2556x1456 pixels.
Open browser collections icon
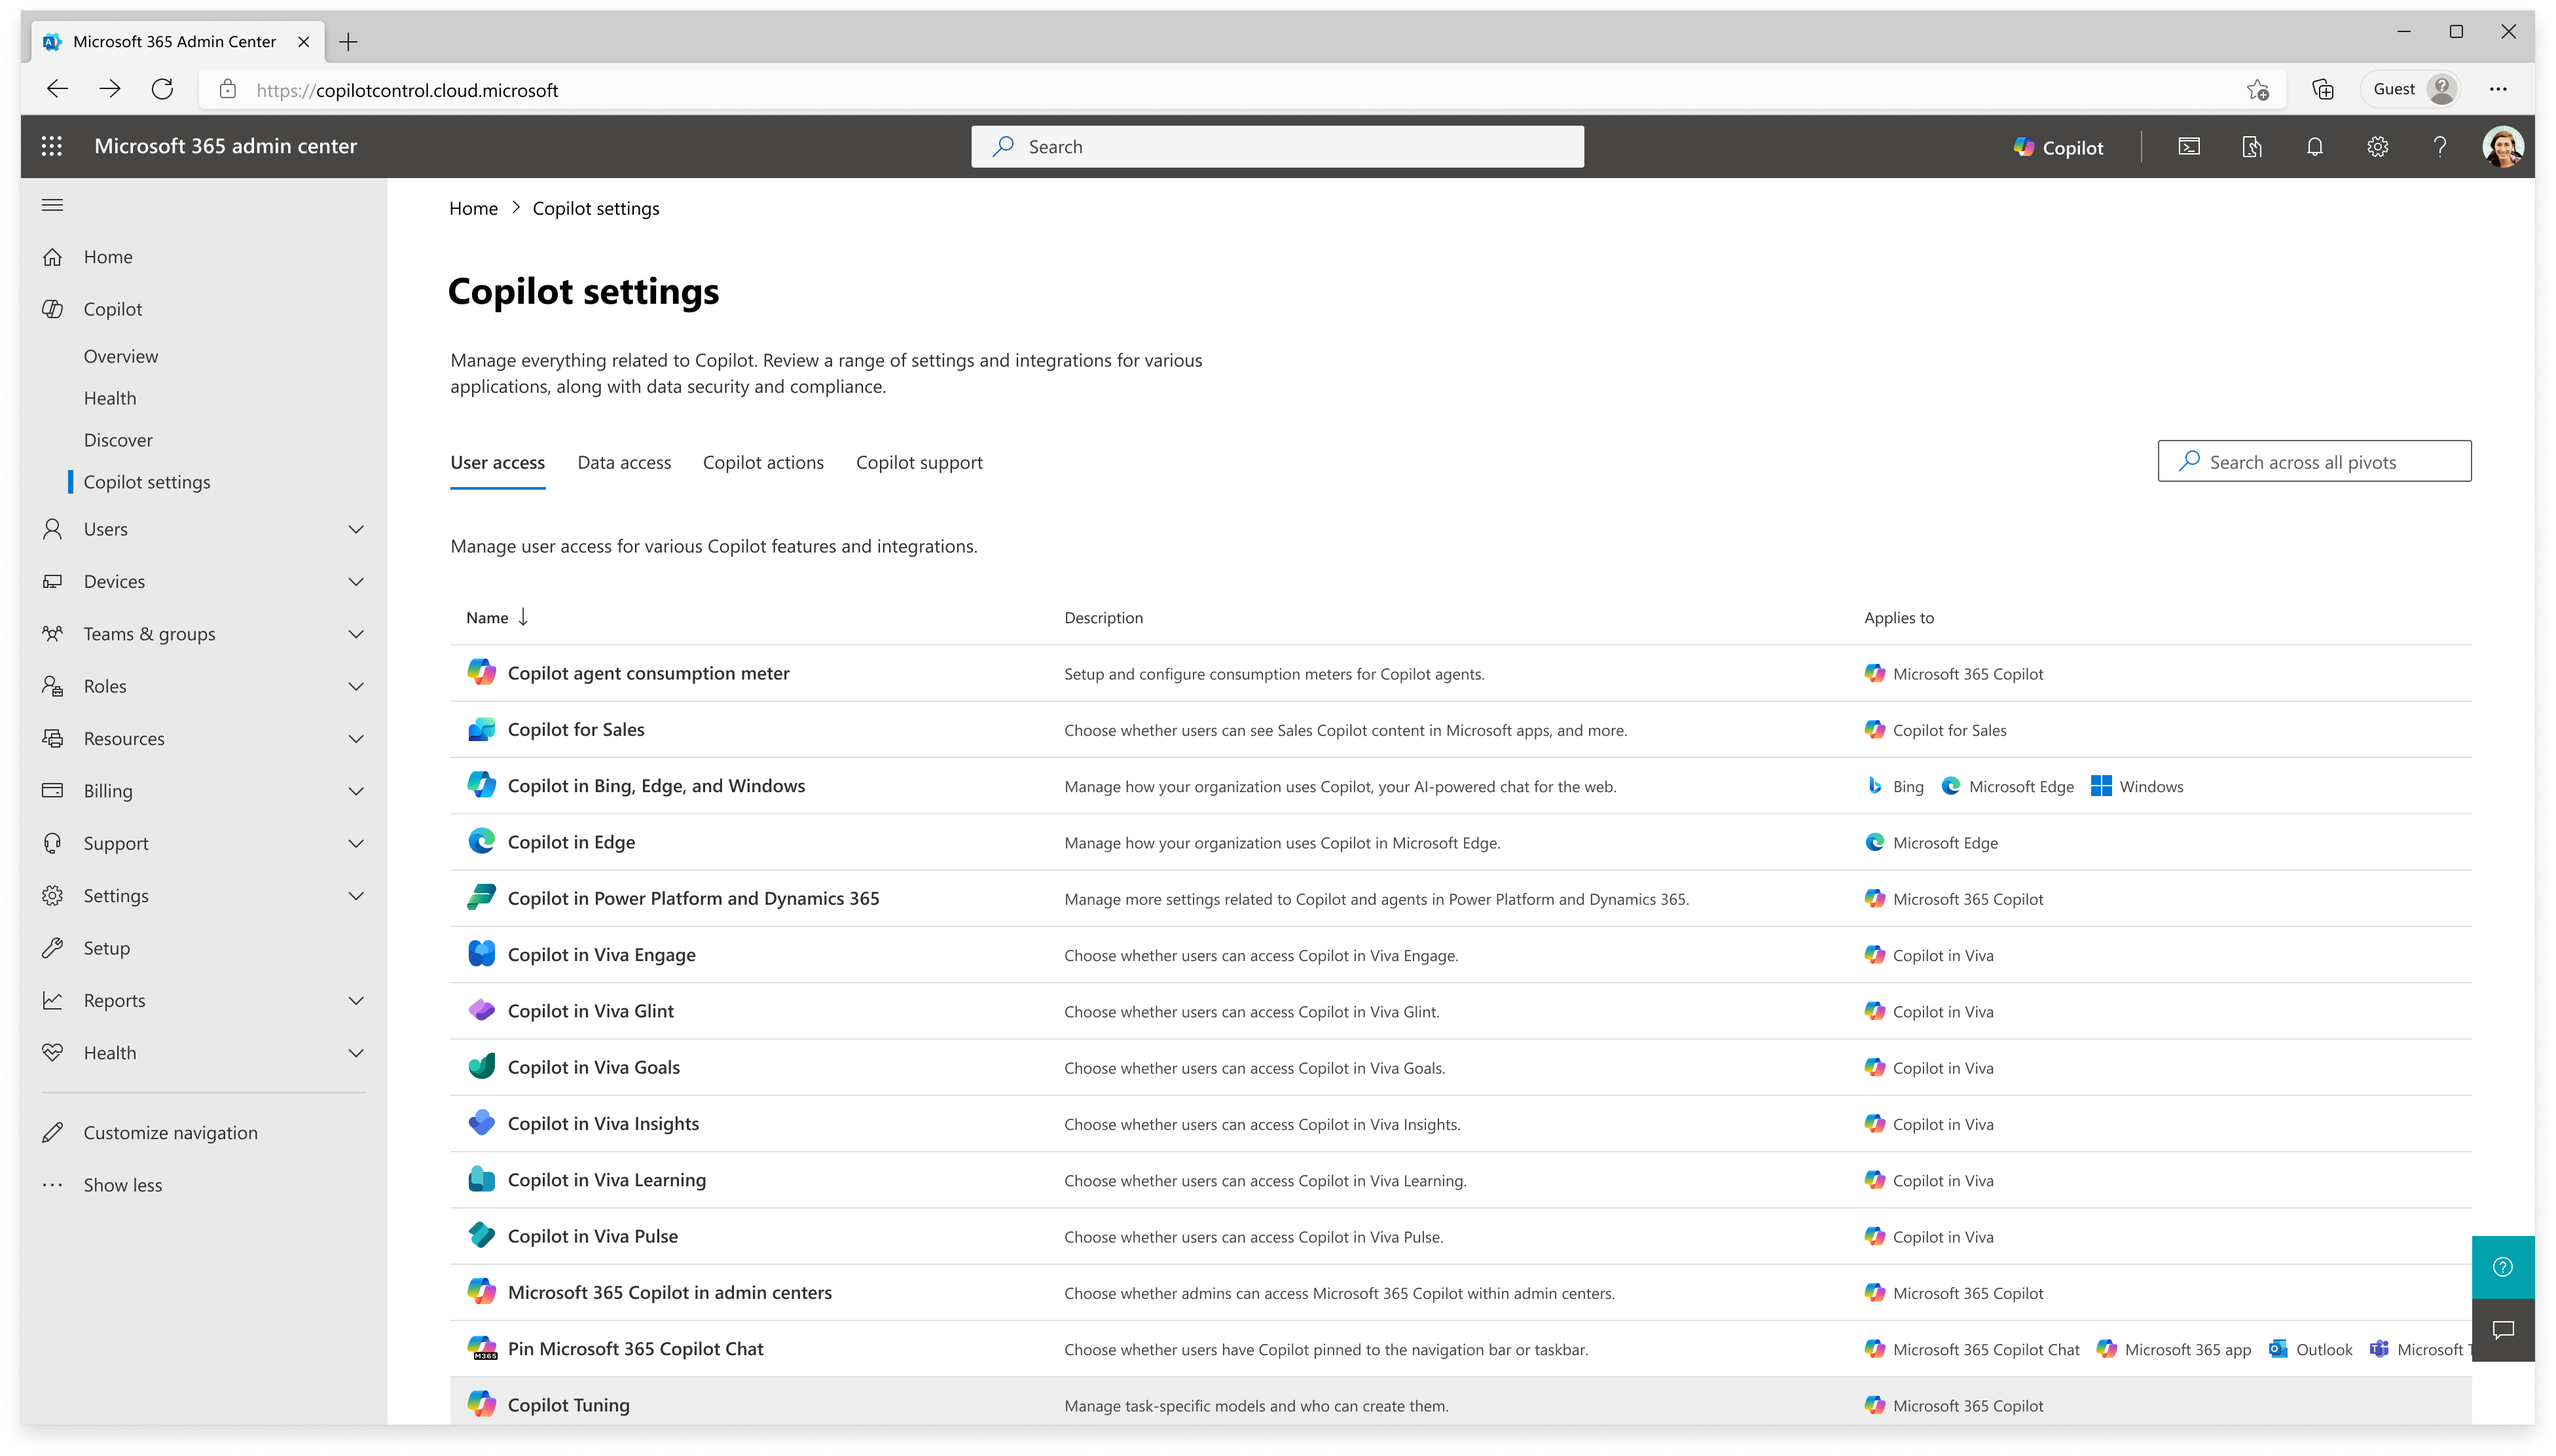pyautogui.click(x=2322, y=90)
